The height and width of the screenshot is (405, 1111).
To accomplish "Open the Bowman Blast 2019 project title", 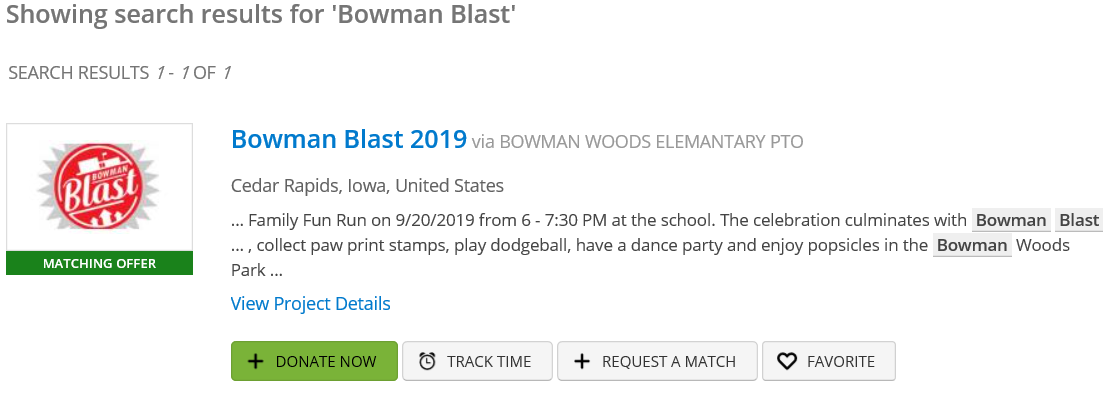I will (349, 139).
